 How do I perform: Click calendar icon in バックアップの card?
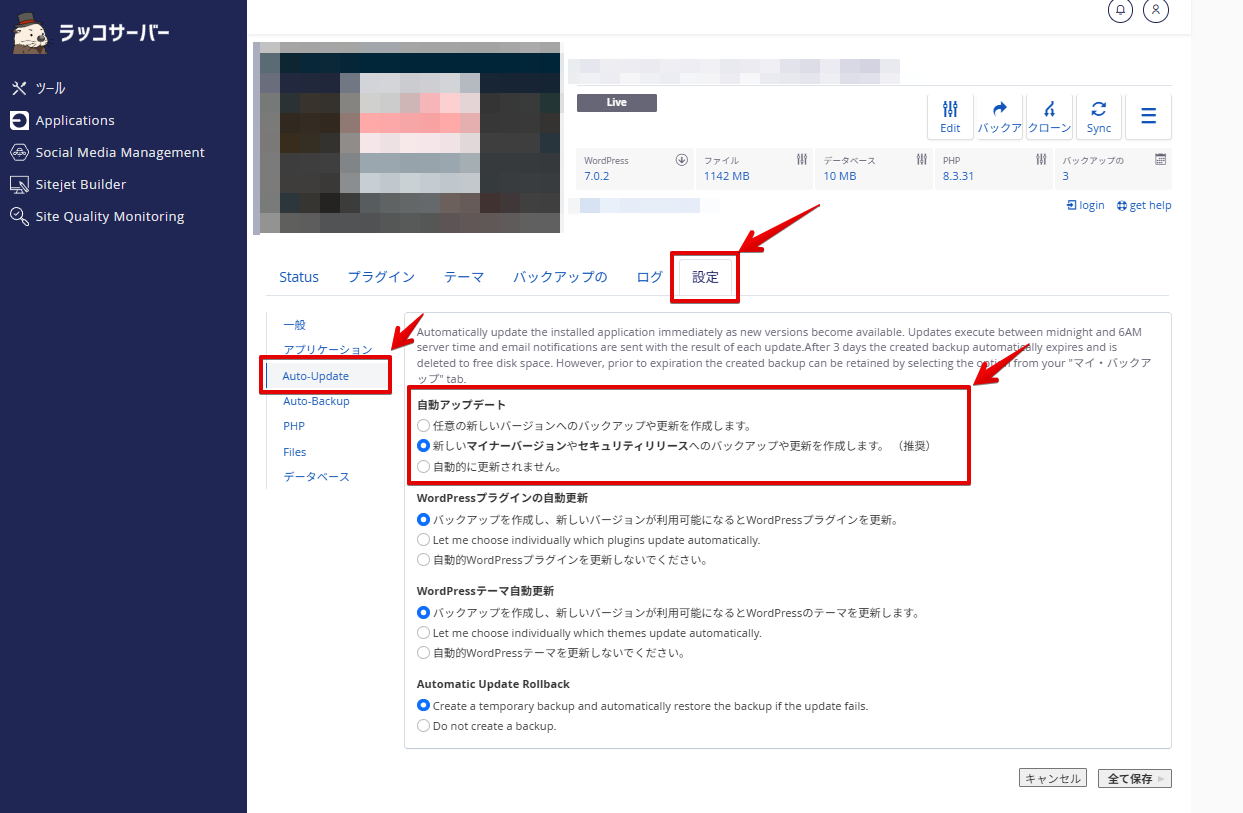pyautogui.click(x=1161, y=160)
